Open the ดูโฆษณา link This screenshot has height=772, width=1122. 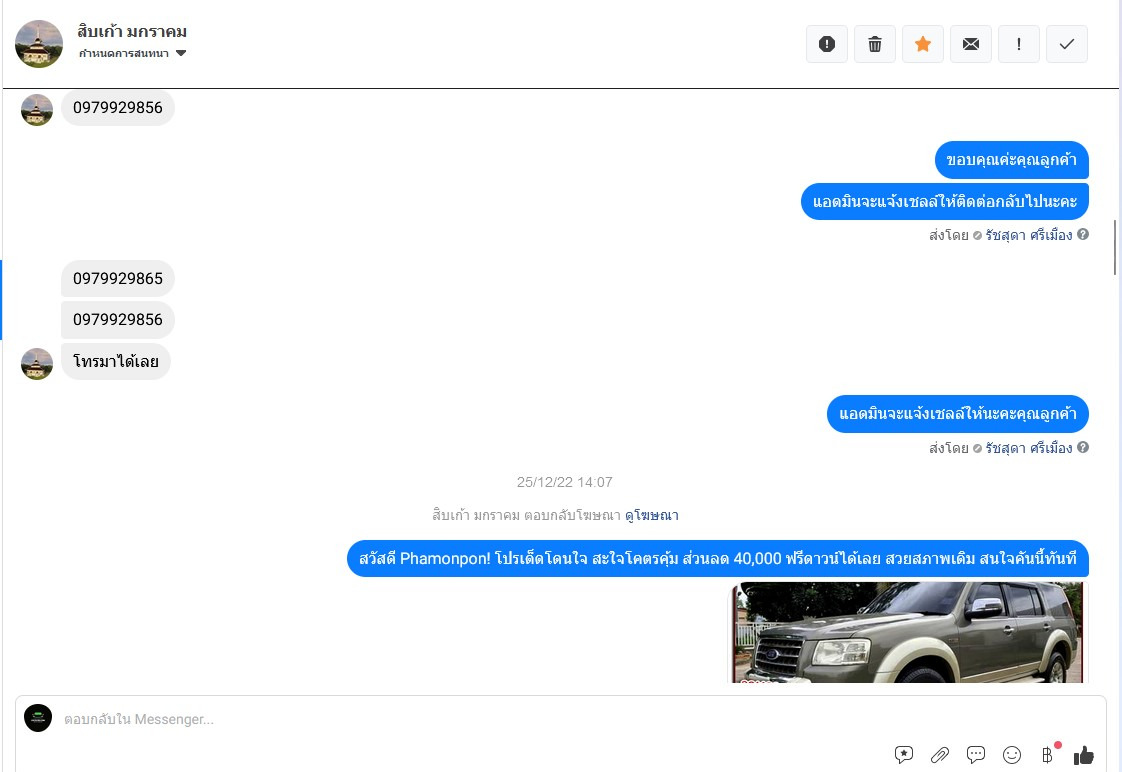pyautogui.click(x=651, y=515)
